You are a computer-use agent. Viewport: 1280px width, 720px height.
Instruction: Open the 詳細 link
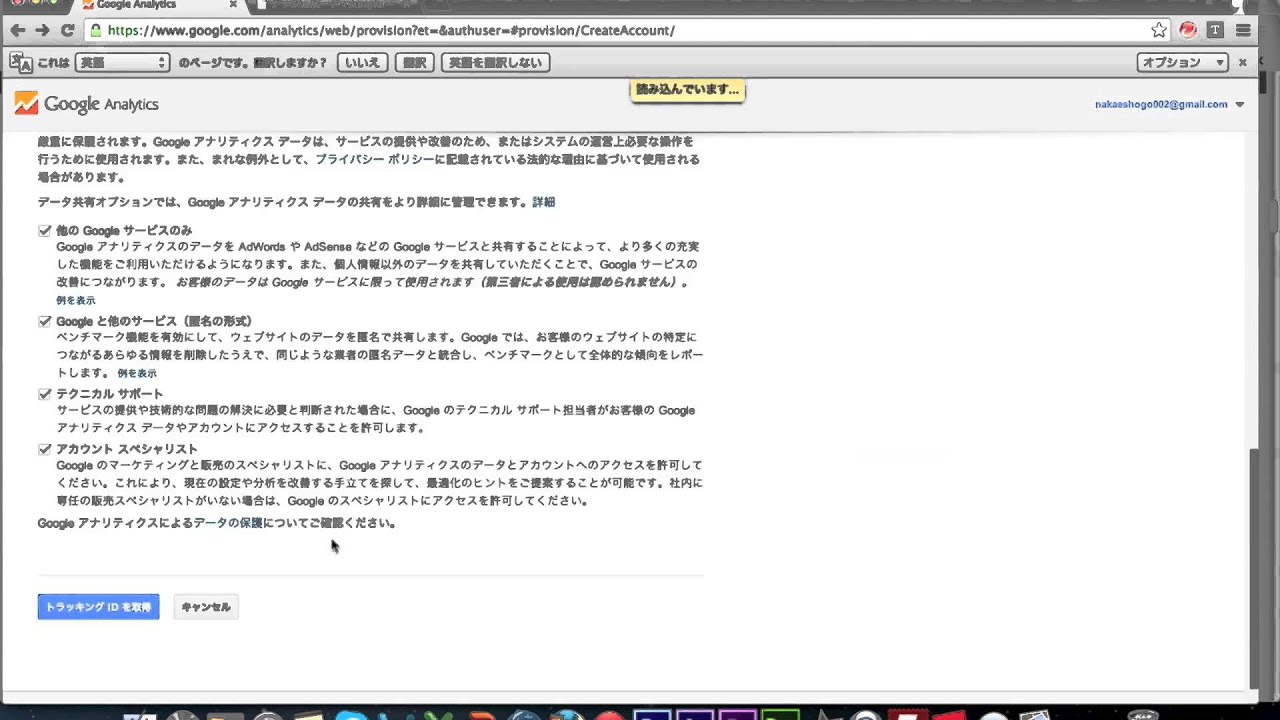pos(543,202)
